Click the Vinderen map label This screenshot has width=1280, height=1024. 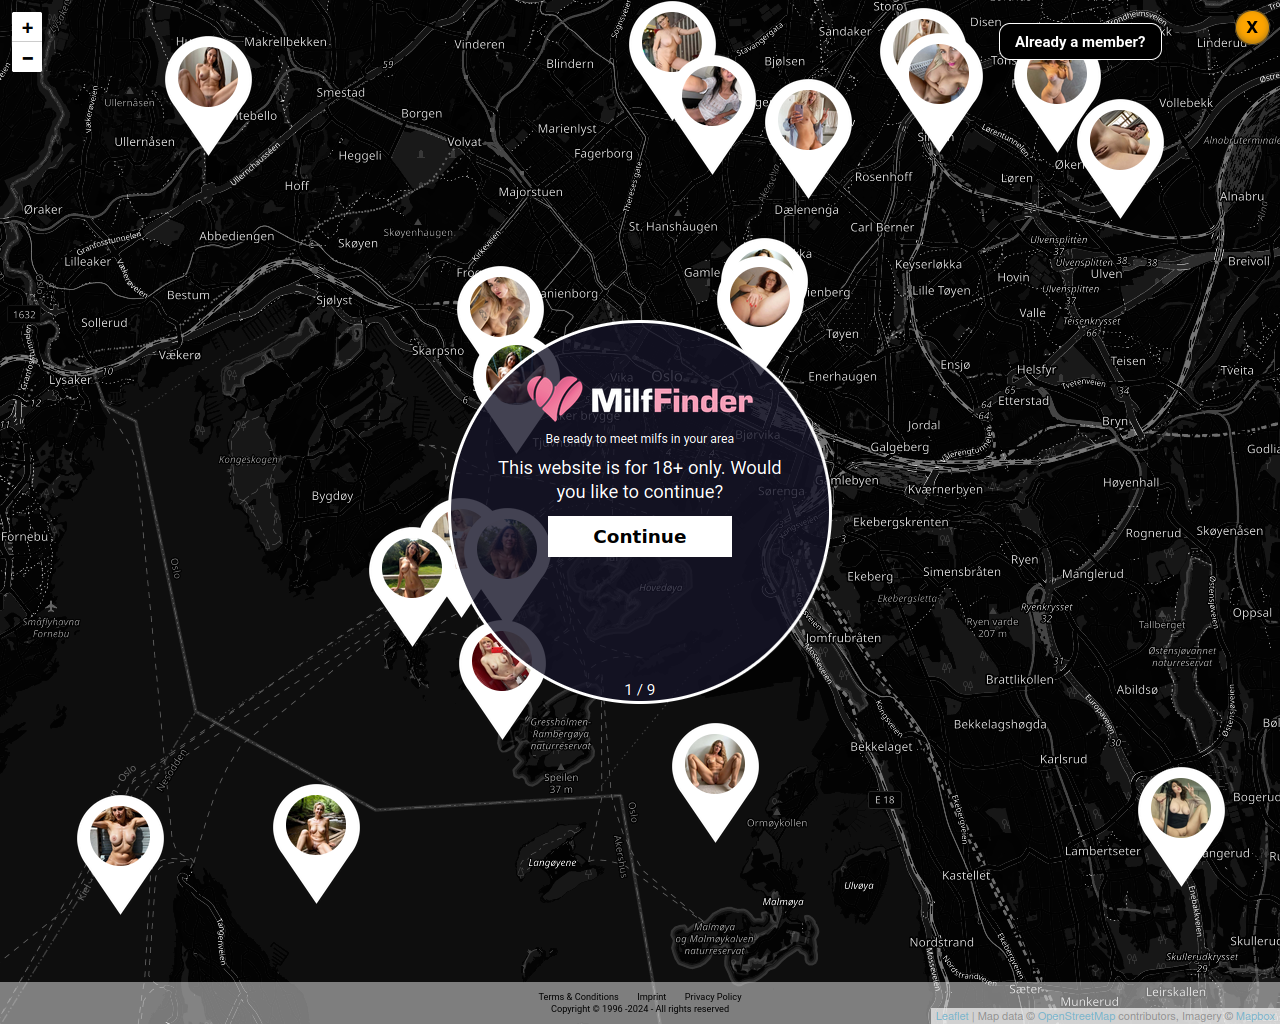tap(480, 45)
